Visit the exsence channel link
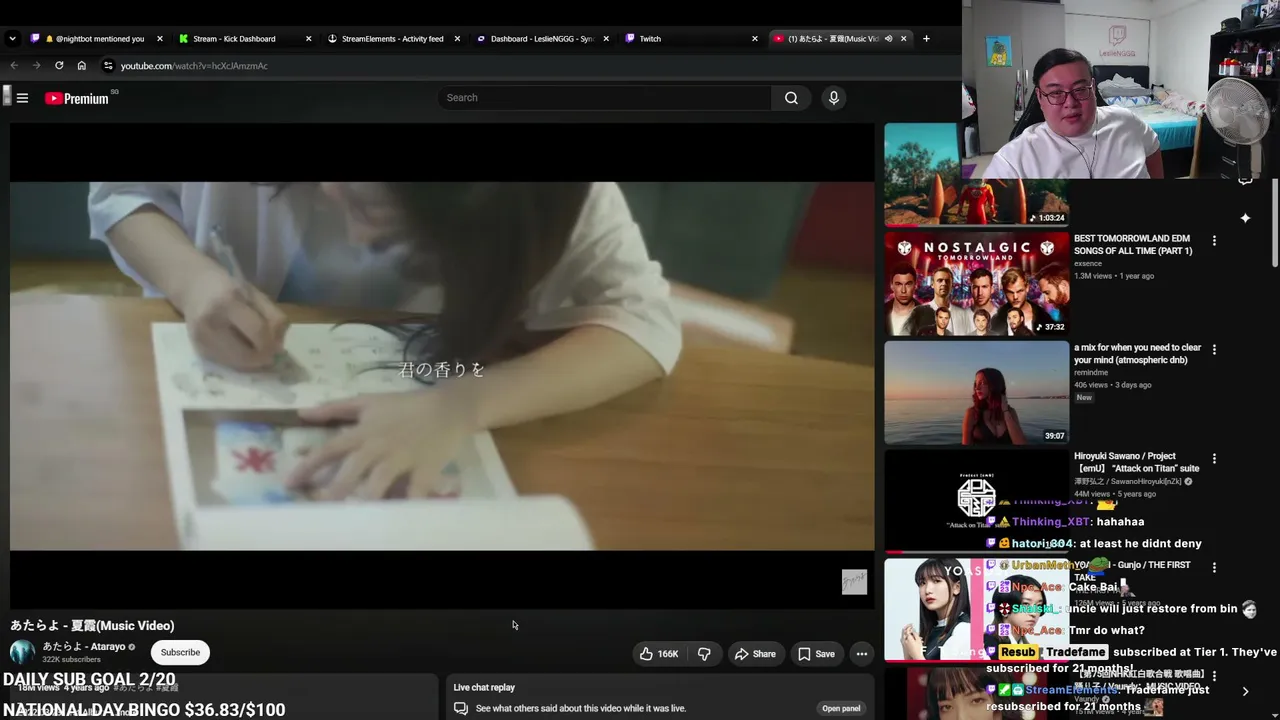This screenshot has height=720, width=1280. click(x=1088, y=264)
